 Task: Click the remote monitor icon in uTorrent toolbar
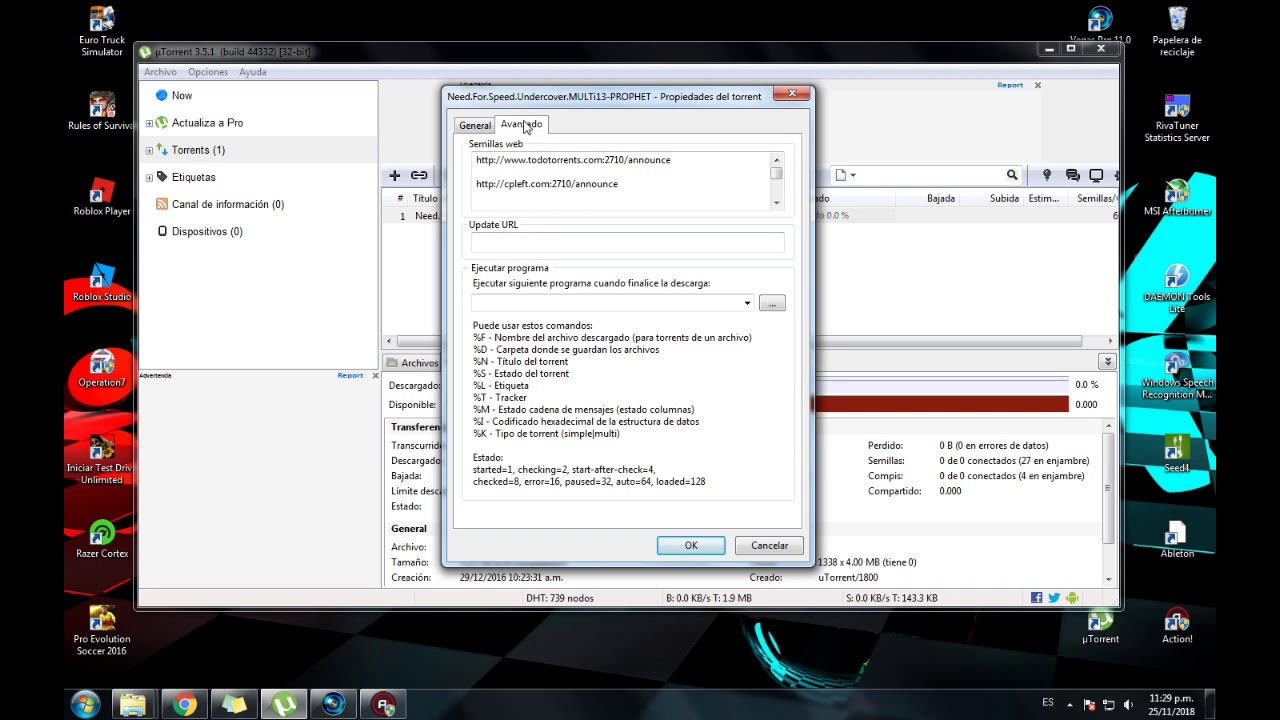click(1096, 175)
